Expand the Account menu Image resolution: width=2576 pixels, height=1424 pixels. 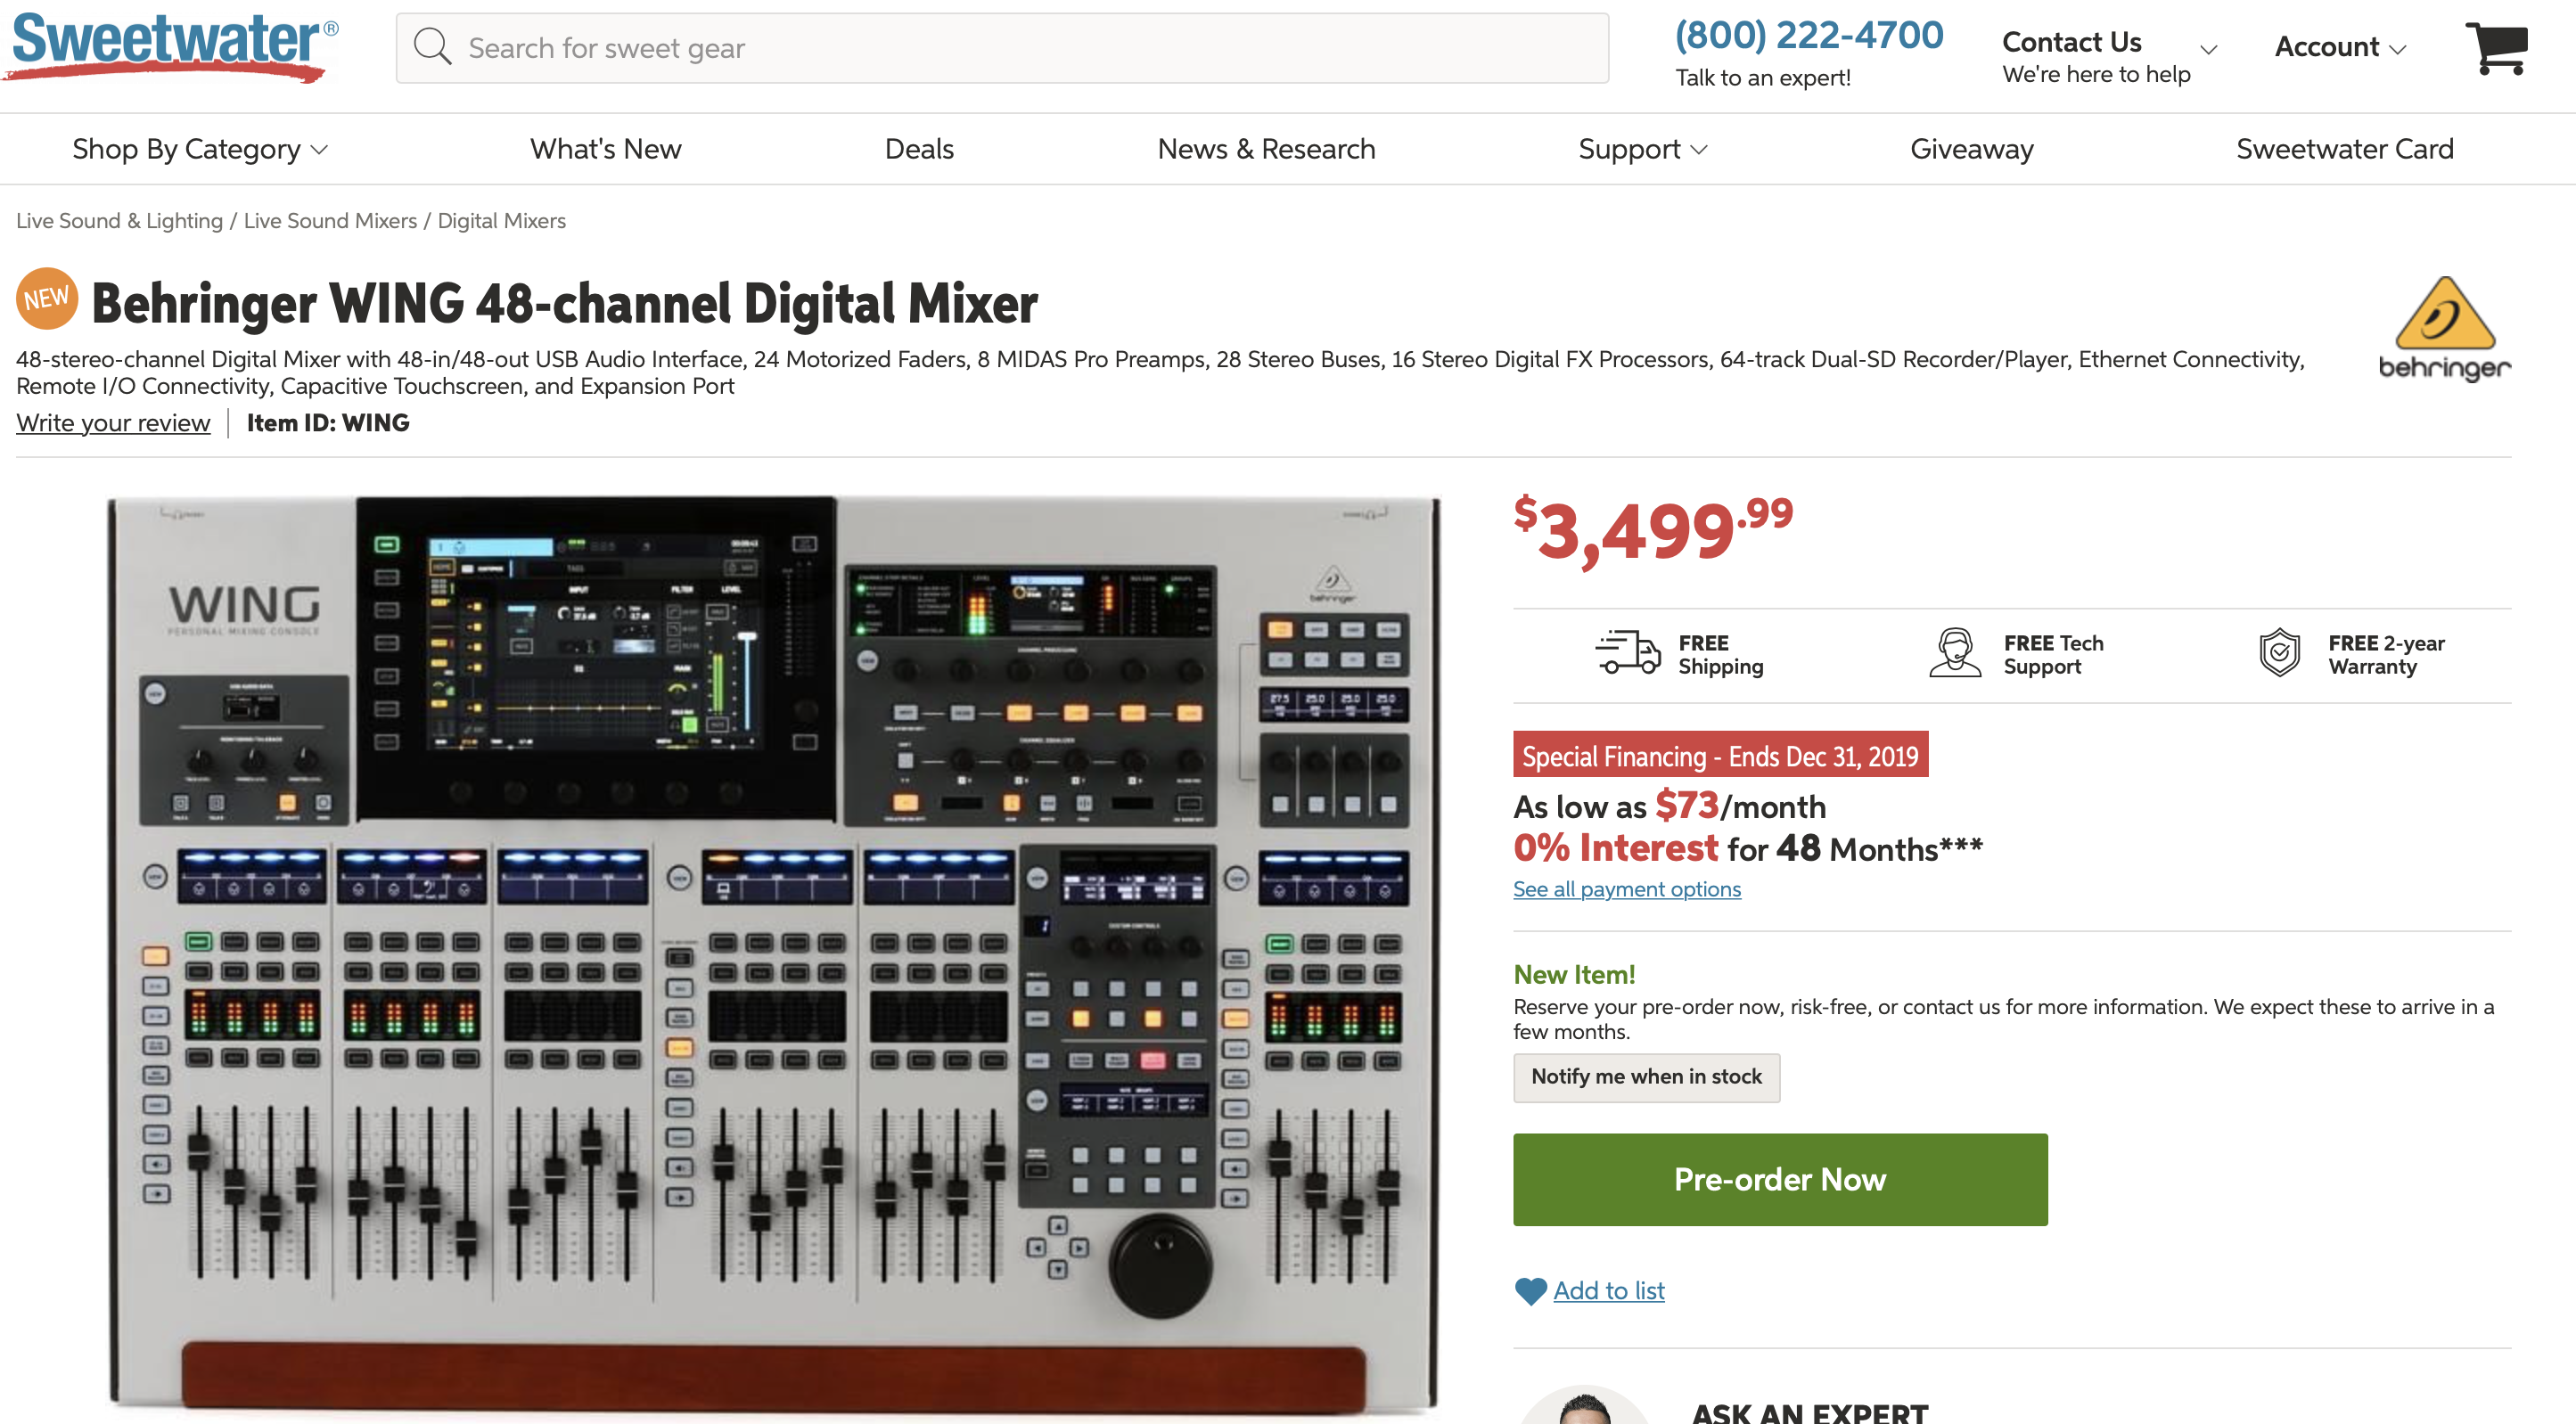pyautogui.click(x=2339, y=47)
